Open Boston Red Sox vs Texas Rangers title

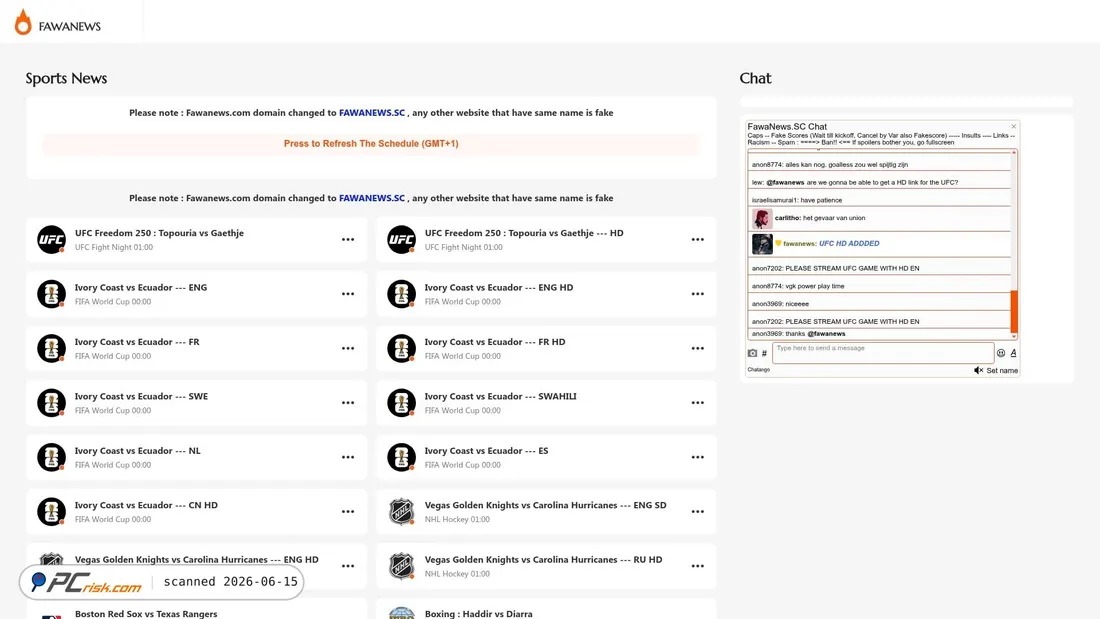click(146, 613)
